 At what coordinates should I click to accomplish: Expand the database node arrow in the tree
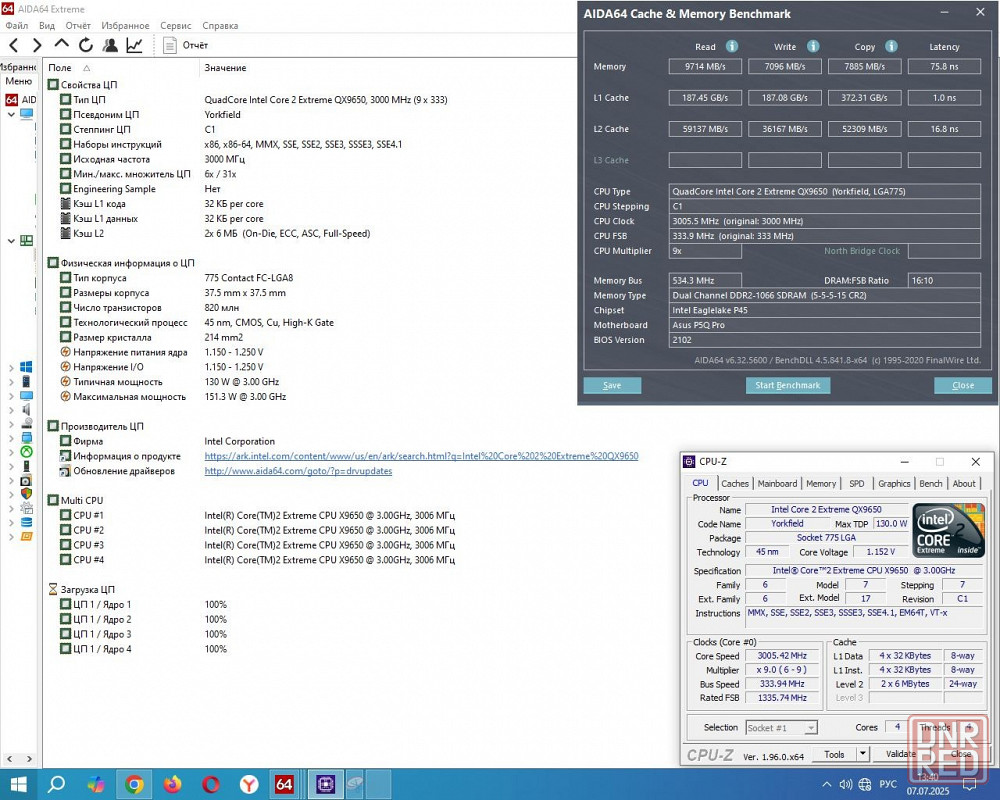(x=11, y=522)
